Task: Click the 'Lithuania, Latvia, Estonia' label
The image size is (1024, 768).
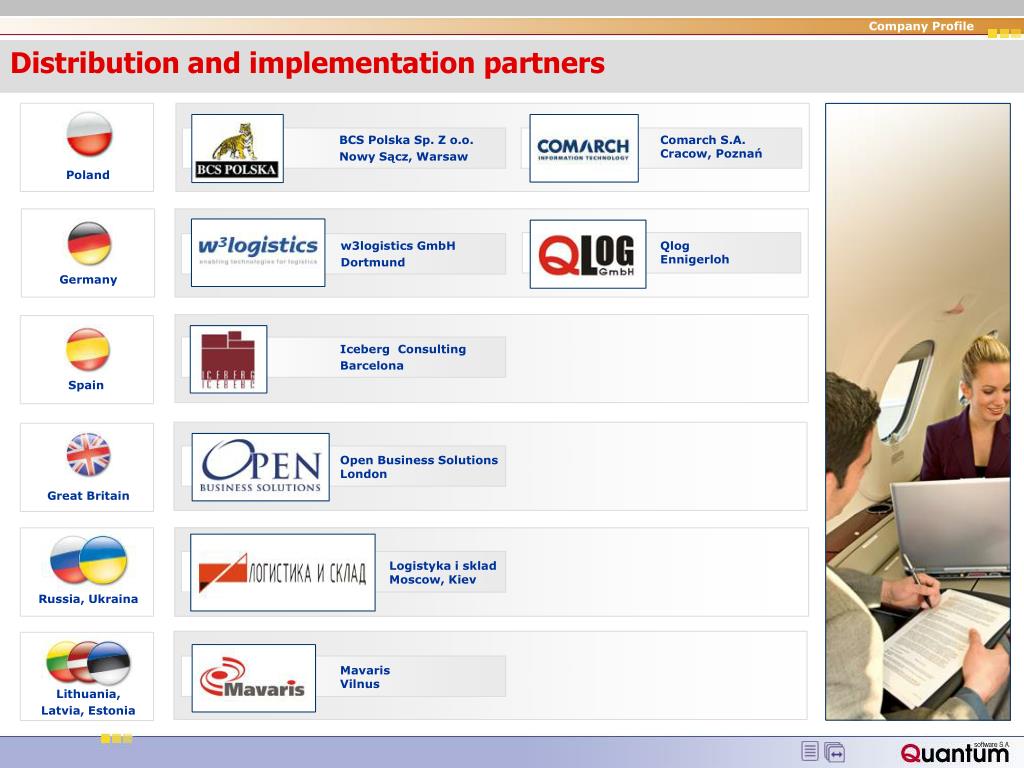Action: [88, 702]
